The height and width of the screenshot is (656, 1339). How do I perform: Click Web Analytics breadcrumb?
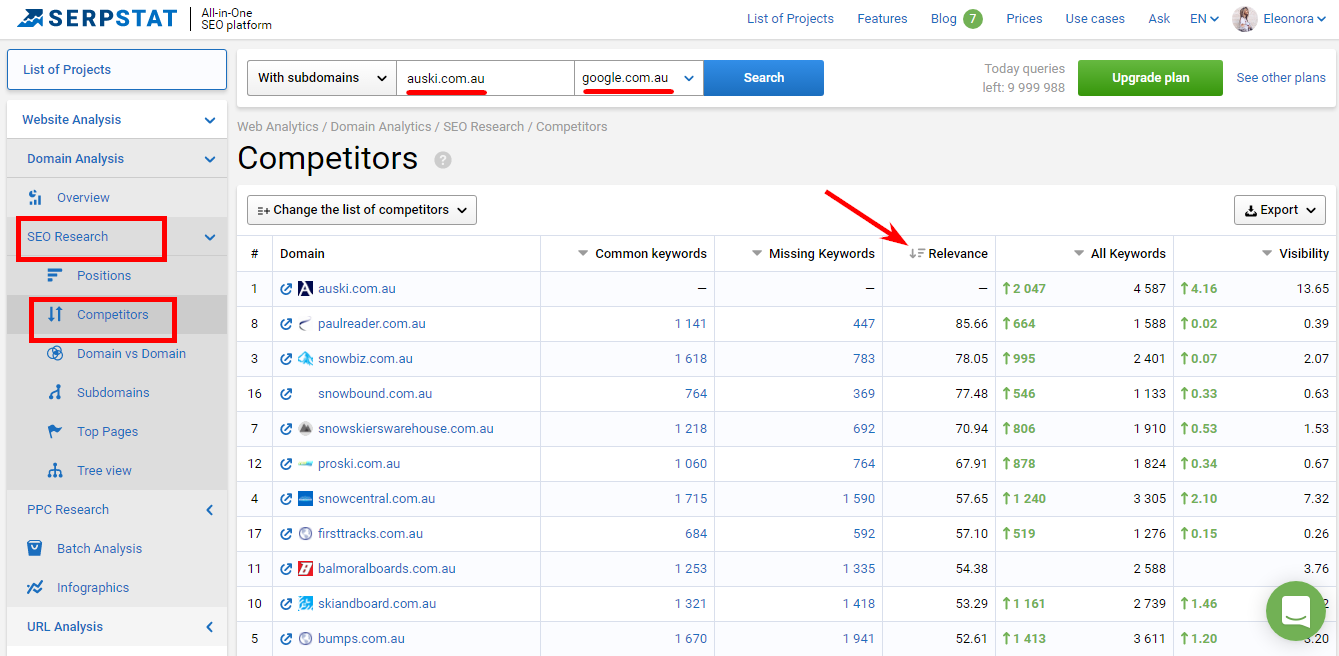click(278, 127)
